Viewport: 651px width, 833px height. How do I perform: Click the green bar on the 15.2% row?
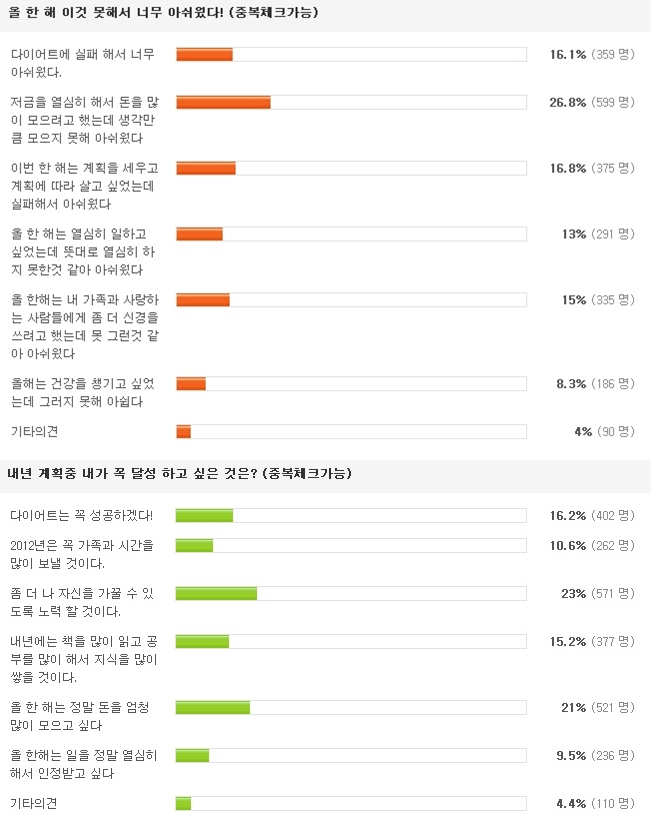point(202,642)
